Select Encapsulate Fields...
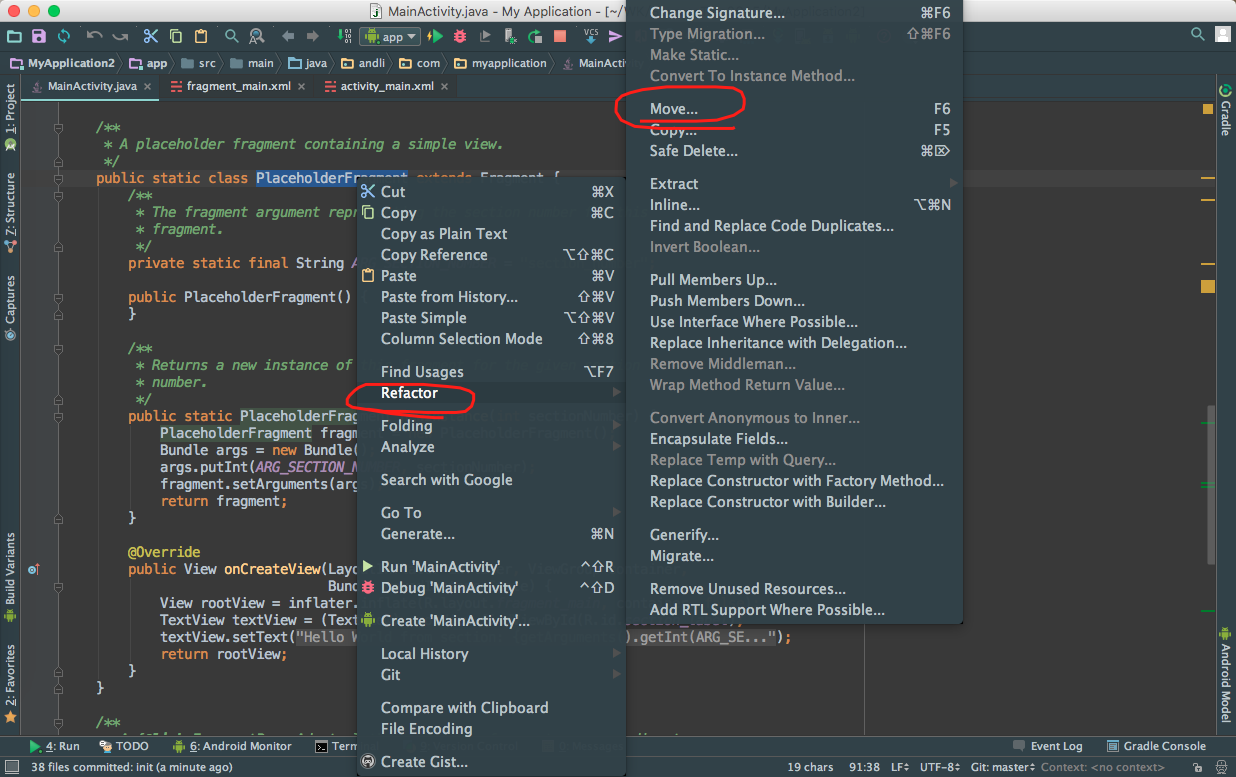1236x777 pixels. (795, 439)
